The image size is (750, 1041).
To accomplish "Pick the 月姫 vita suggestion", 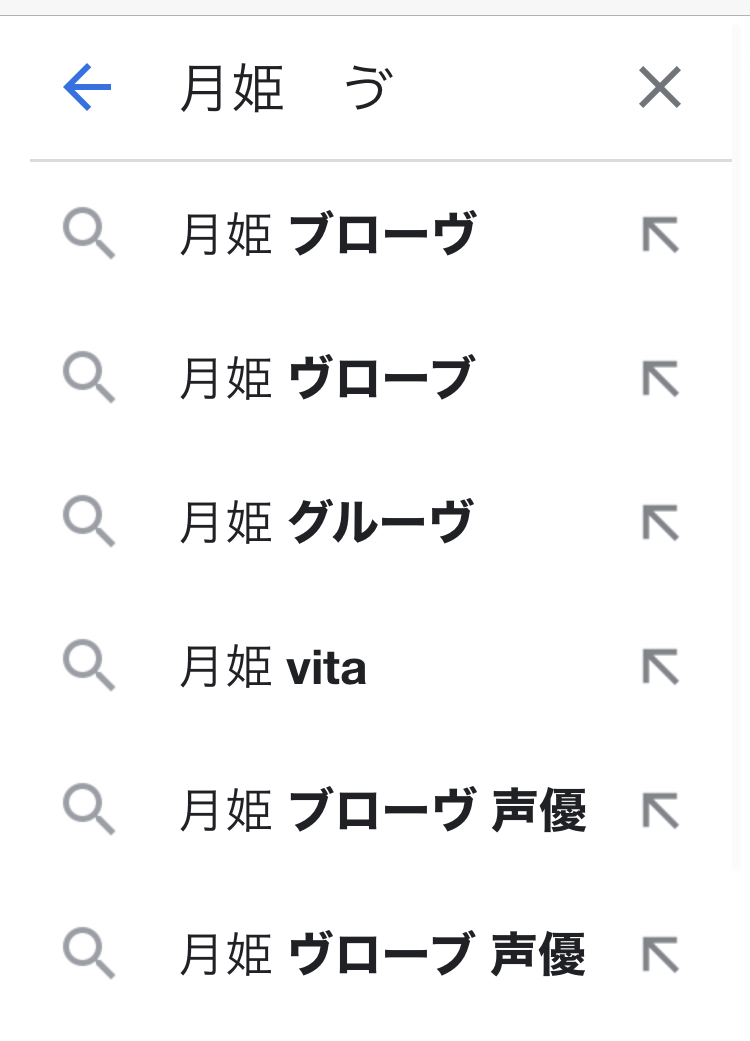I will click(273, 667).
